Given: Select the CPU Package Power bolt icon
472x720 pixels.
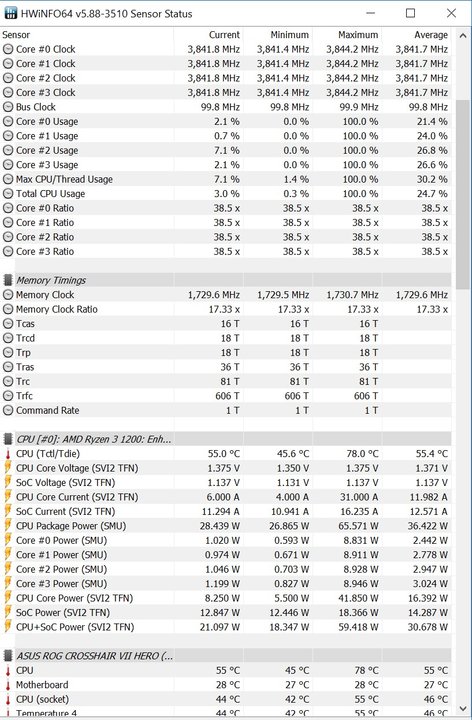Looking at the screenshot, I should pos(8,526).
